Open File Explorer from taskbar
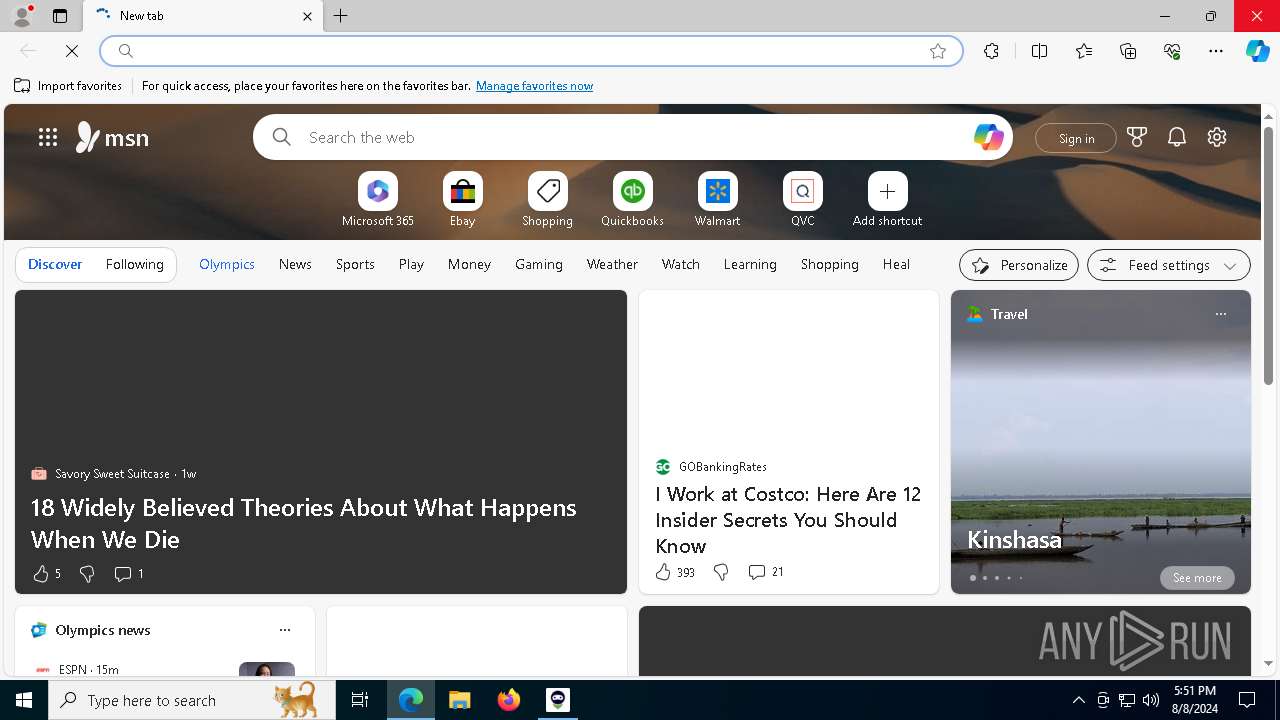Screen dimensions: 1280x720 click(459, 700)
